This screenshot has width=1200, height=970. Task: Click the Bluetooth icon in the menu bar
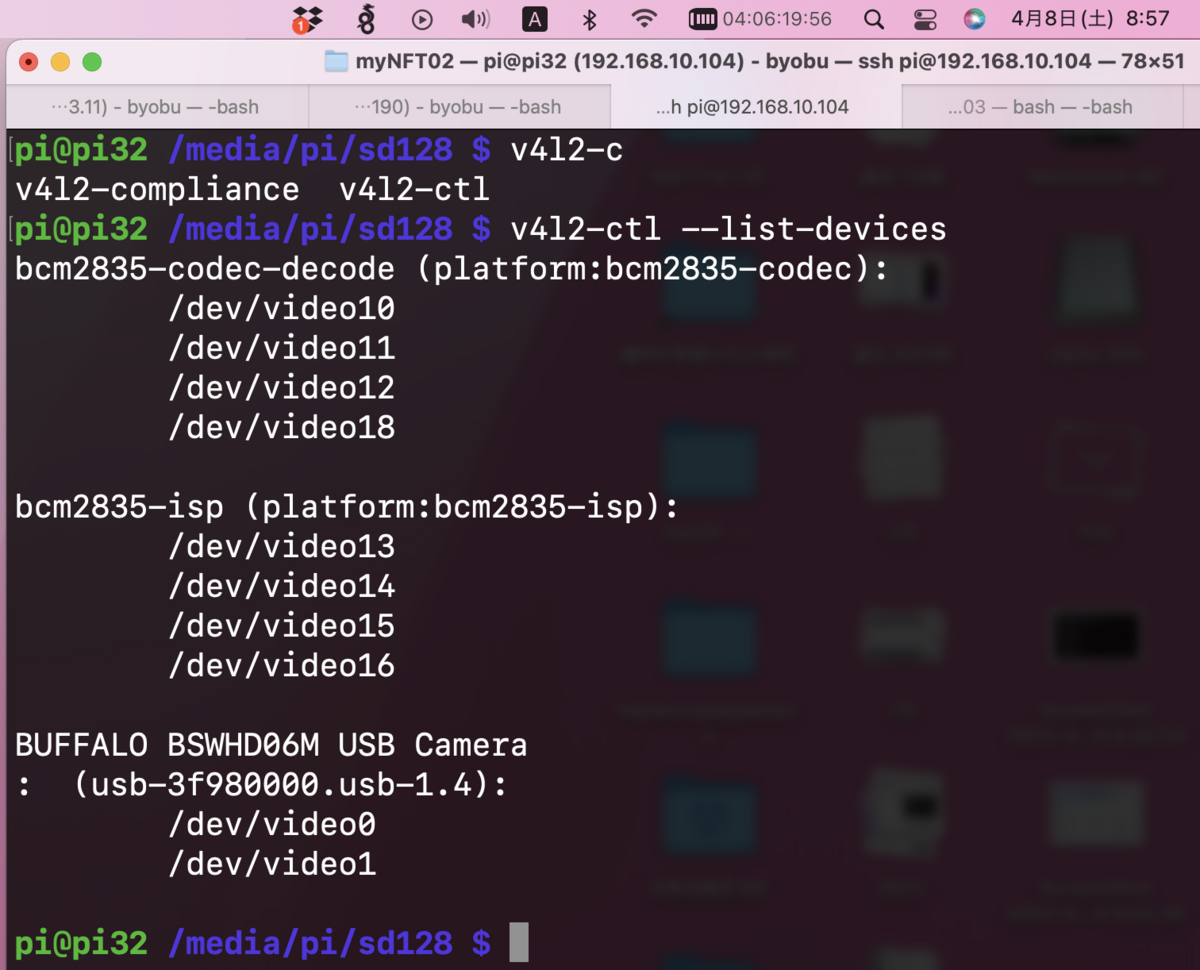coord(588,19)
